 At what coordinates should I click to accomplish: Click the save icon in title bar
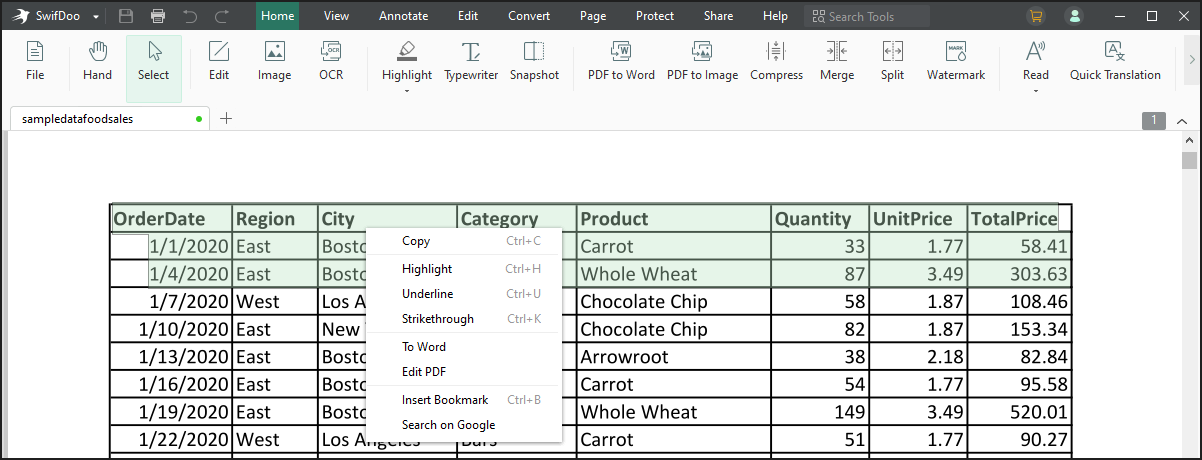125,16
